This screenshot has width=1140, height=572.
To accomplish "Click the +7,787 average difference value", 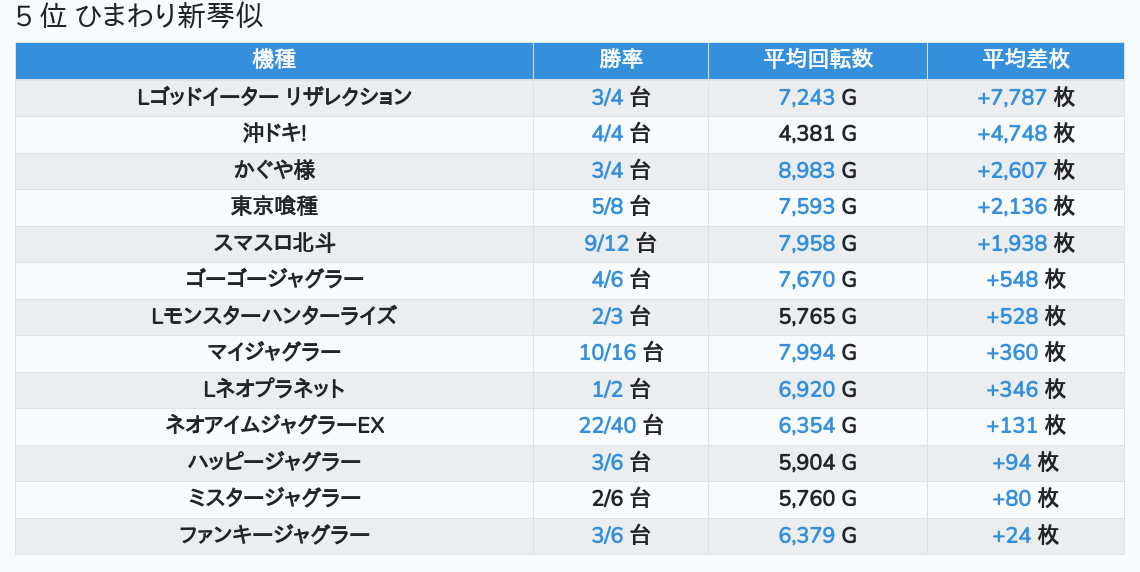I will point(1012,97).
